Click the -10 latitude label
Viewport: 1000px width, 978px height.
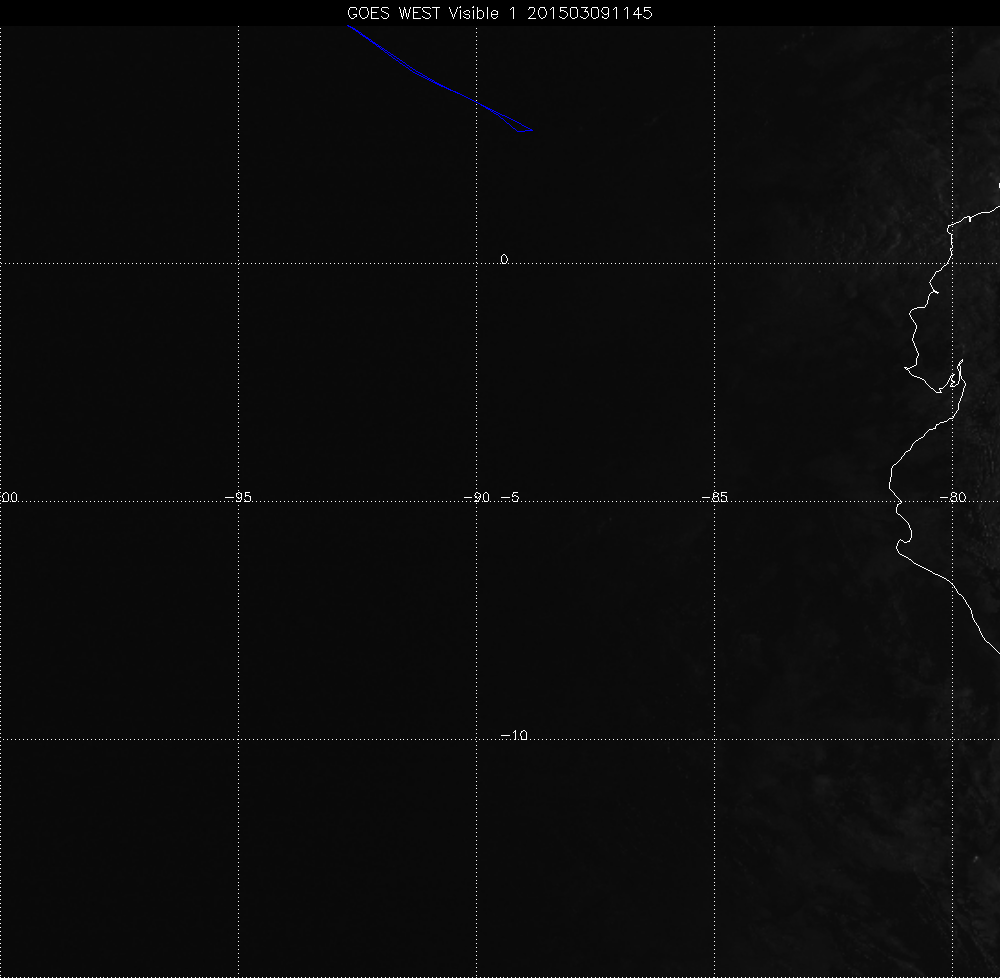[x=513, y=736]
